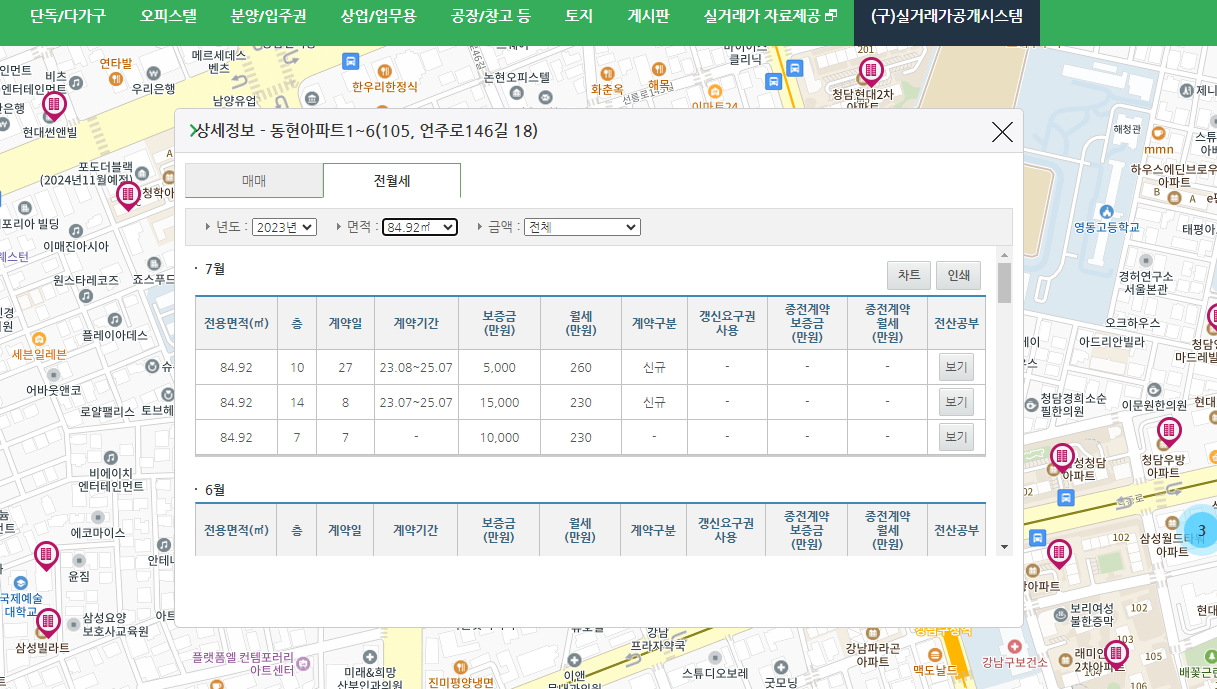This screenshot has height=689, width=1217.
Task: Open the 게시판 menu
Action: [x=648, y=16]
